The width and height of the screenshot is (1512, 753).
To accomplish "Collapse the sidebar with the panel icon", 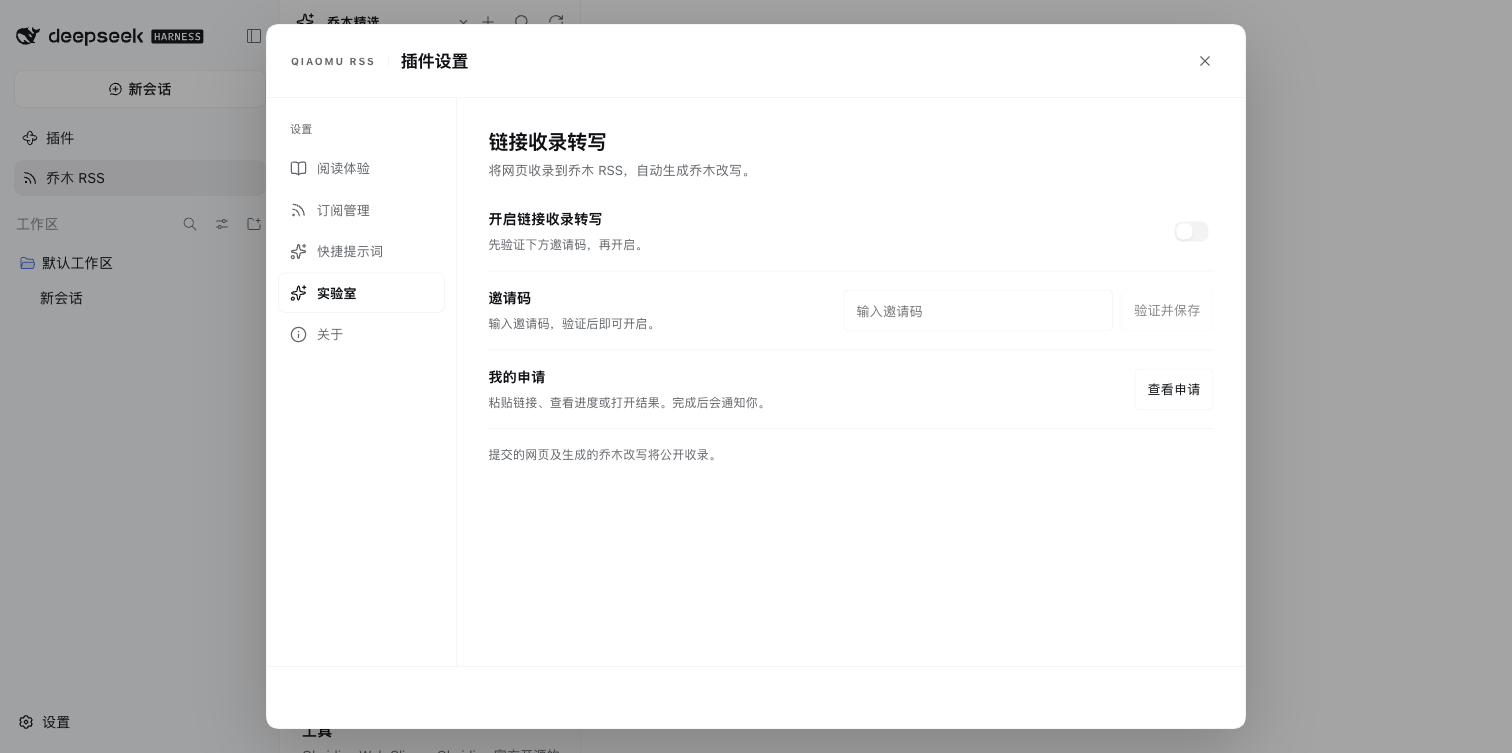I will pos(254,36).
